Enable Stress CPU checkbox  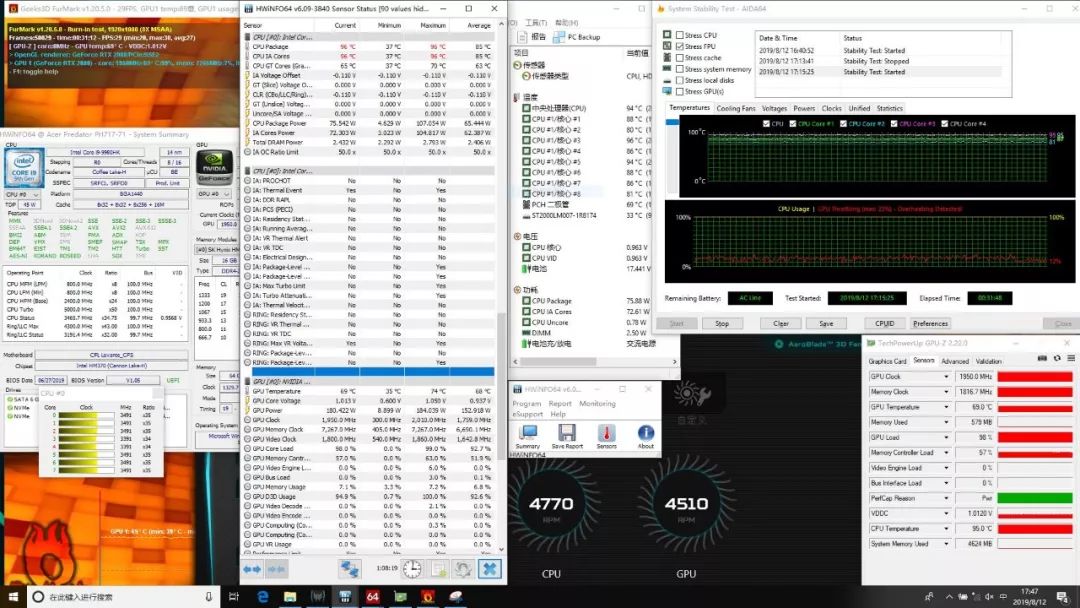pyautogui.click(x=680, y=35)
